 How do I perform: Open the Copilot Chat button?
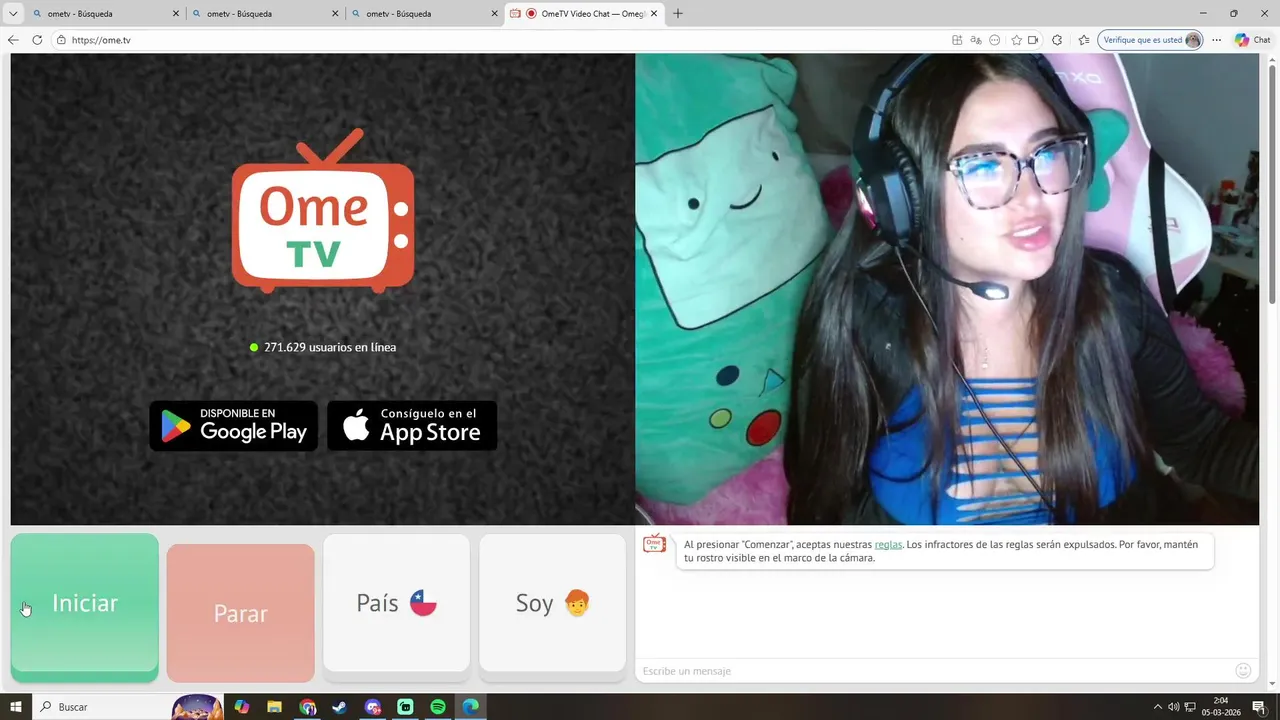[1253, 40]
